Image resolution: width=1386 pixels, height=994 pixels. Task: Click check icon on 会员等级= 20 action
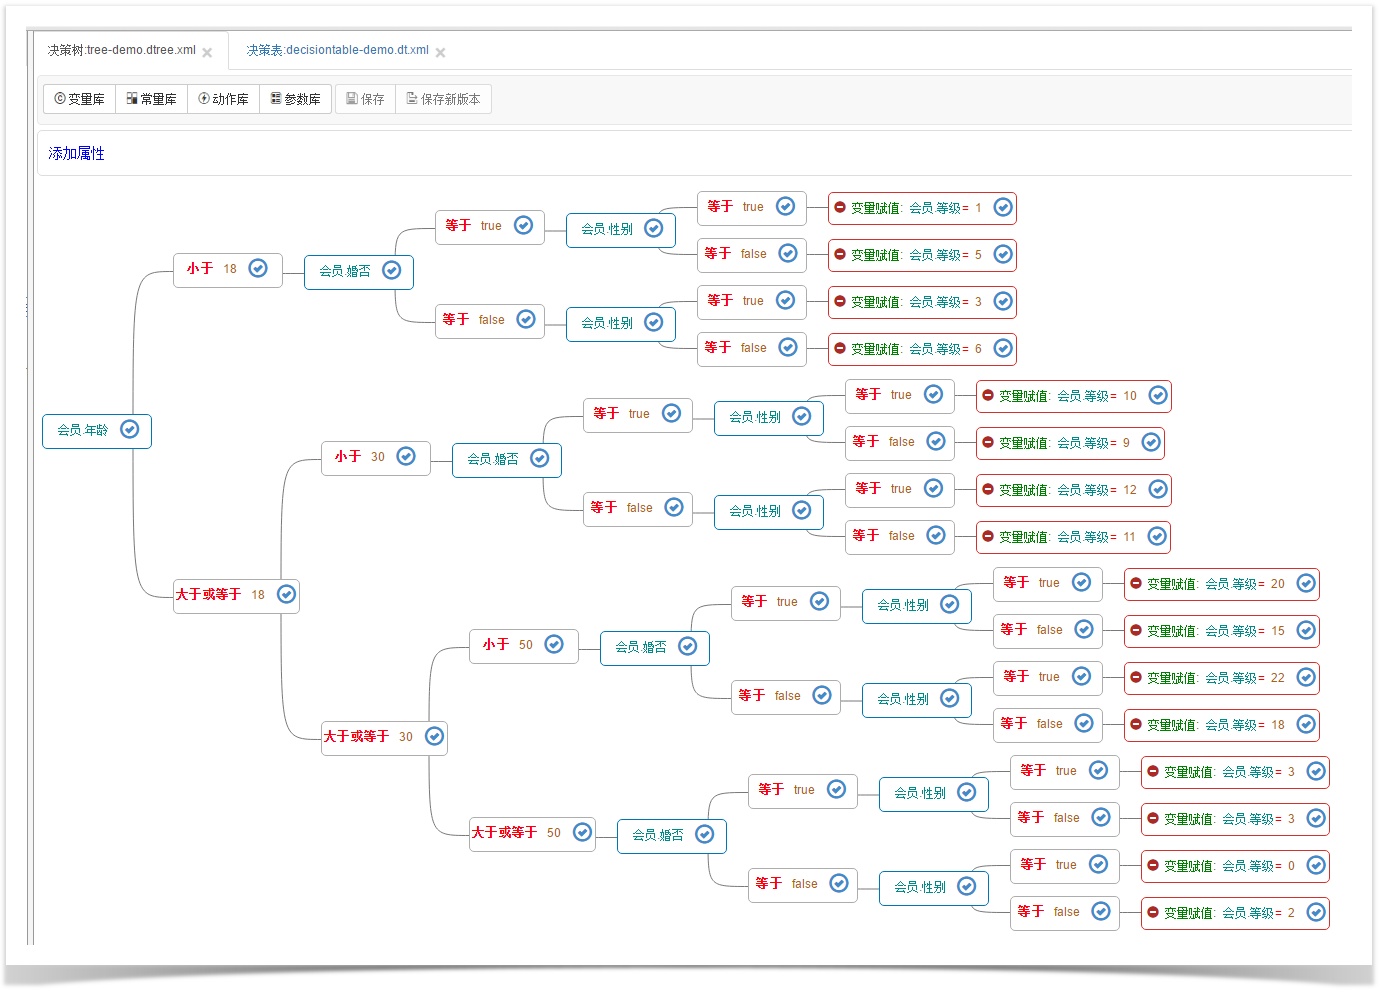(1306, 583)
